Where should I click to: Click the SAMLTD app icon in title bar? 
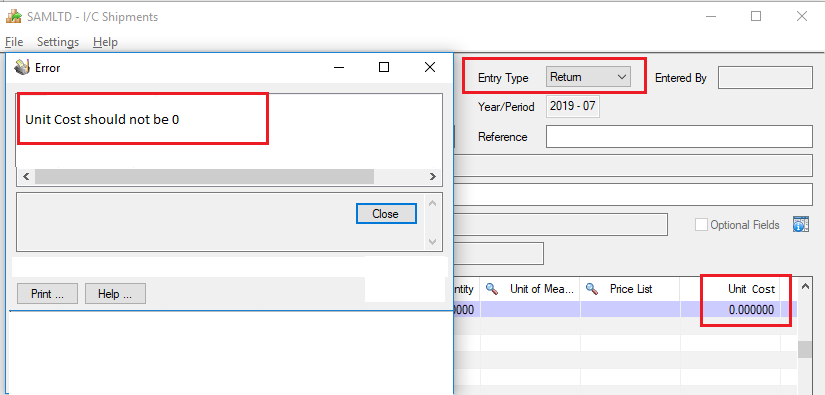point(14,16)
